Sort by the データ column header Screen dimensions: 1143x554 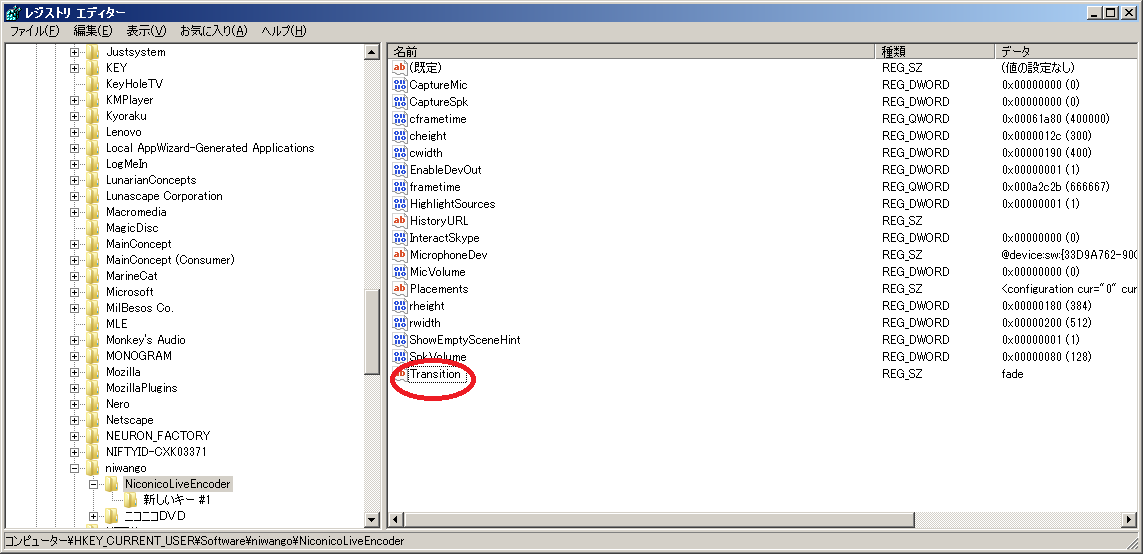click(x=1067, y=52)
